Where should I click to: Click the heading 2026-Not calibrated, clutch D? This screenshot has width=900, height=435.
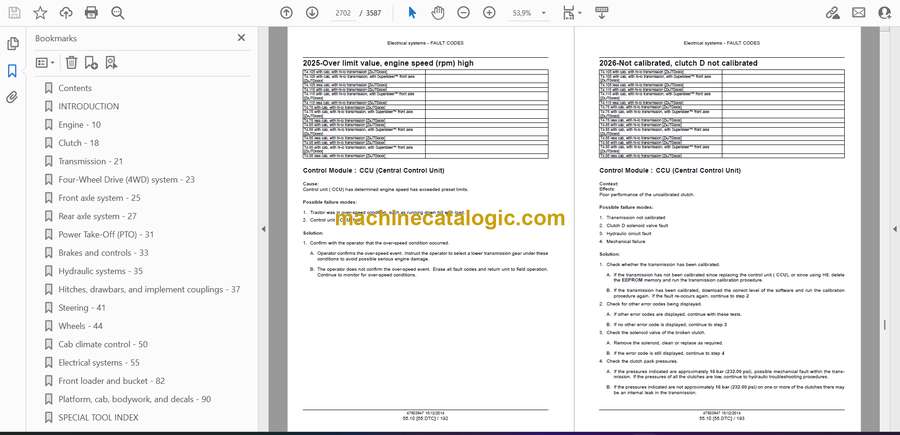click(678, 63)
